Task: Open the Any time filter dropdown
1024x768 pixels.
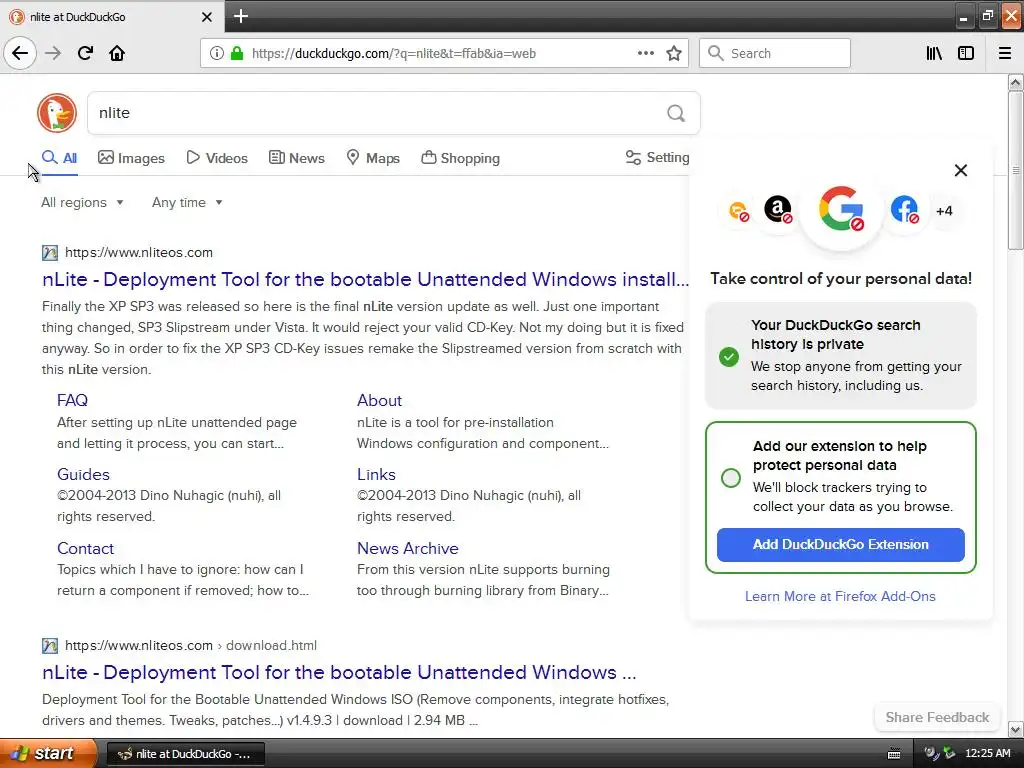Action: tap(187, 202)
